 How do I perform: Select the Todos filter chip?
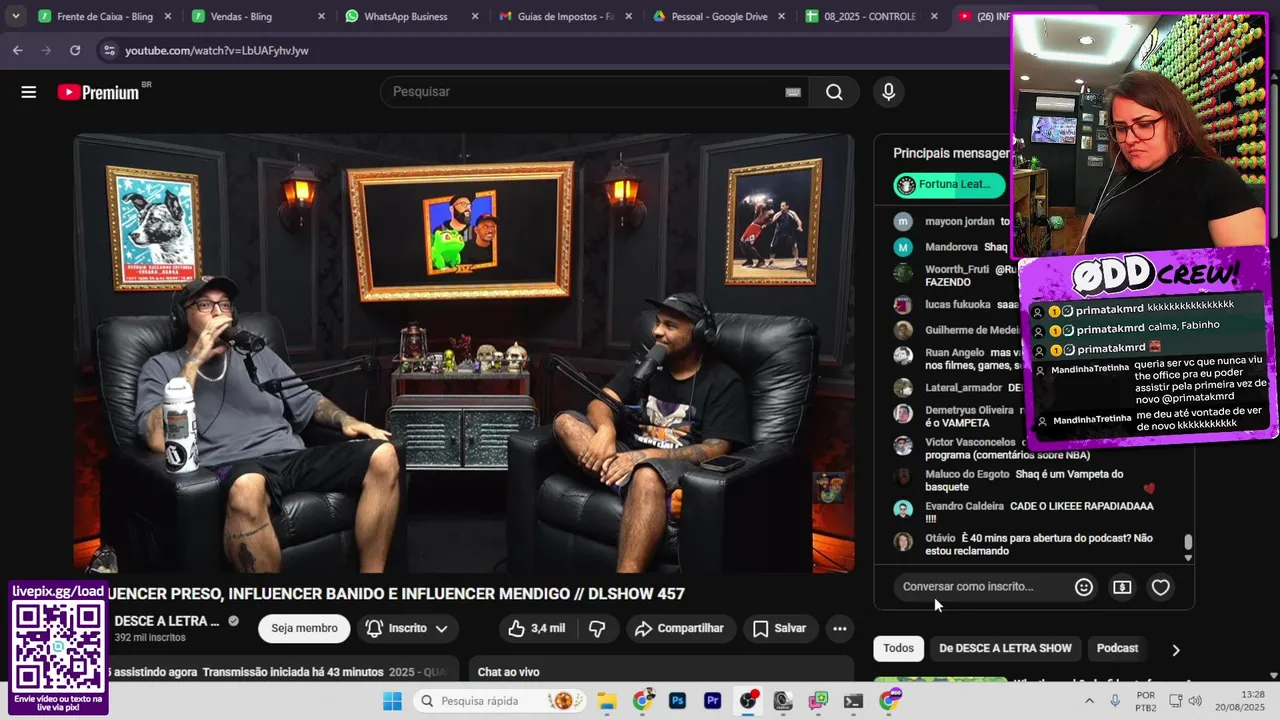898,648
